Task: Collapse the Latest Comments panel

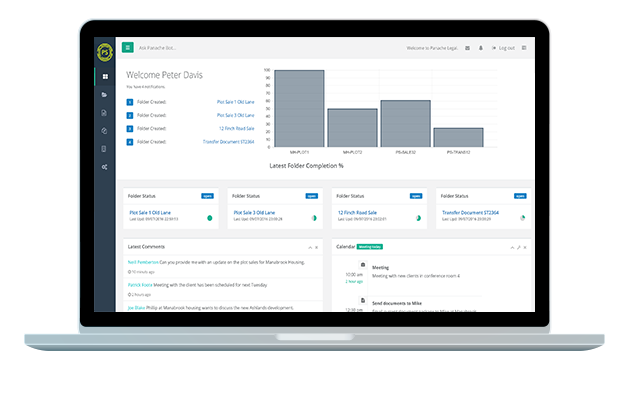Action: coord(310,247)
